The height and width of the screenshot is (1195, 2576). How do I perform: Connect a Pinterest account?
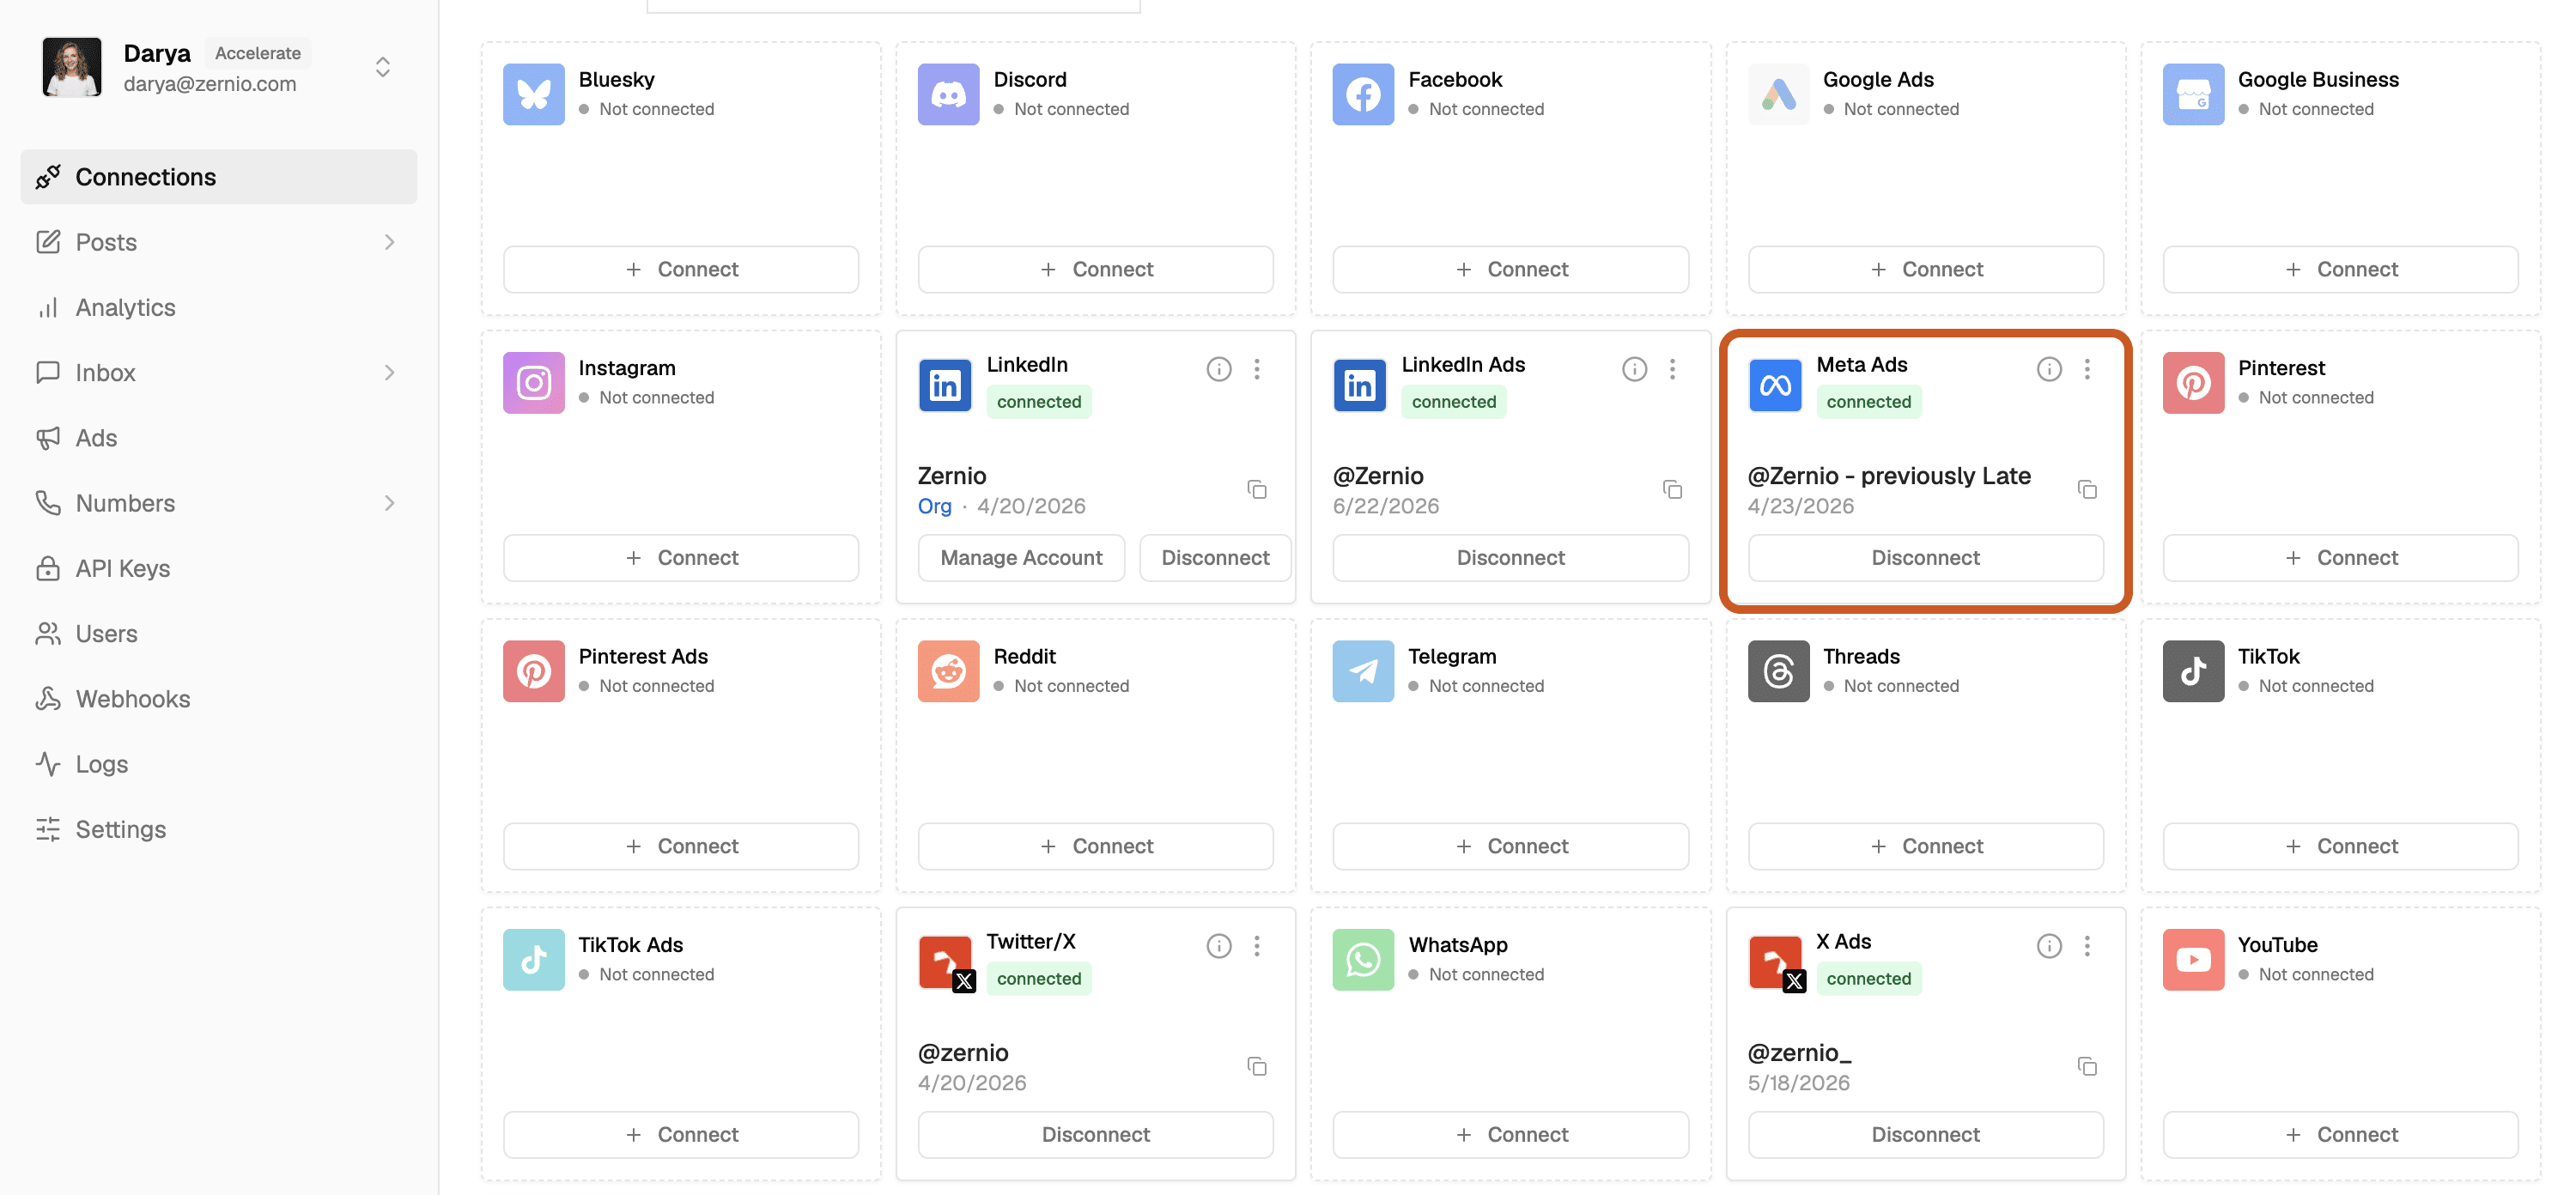(2340, 558)
